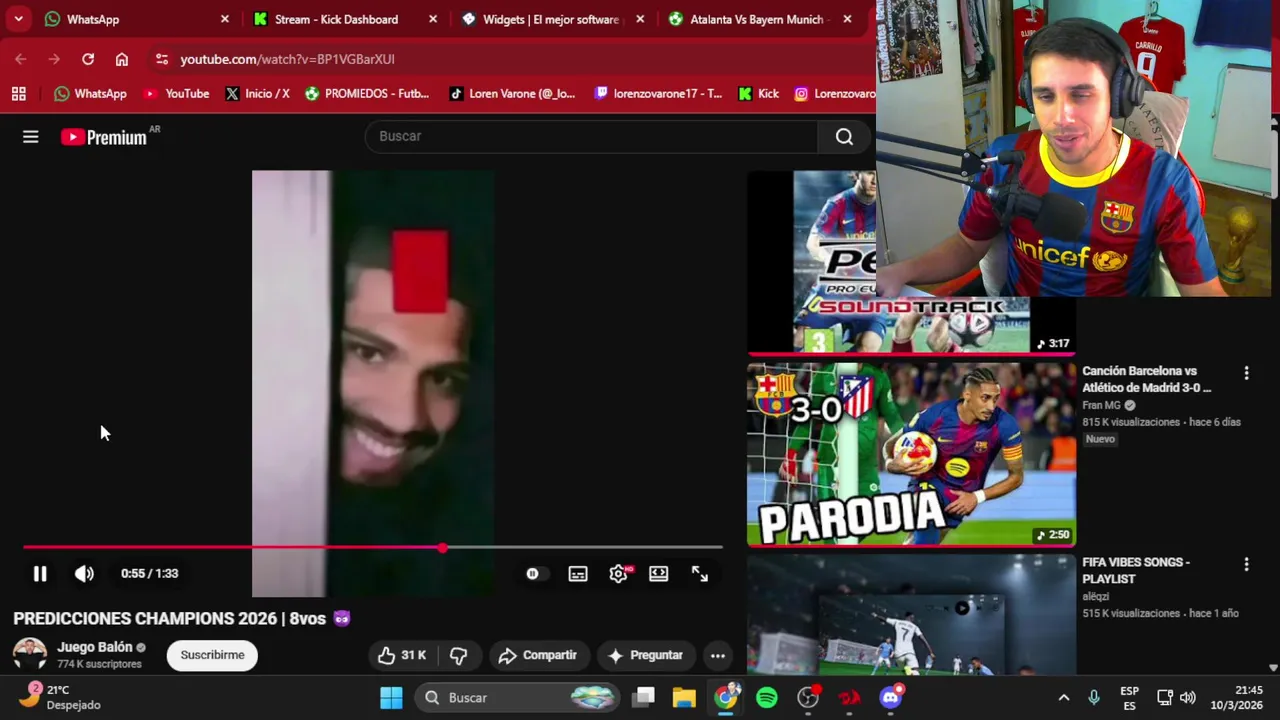
Task: Open the WhatsApp bookmark
Action: [x=90, y=93]
